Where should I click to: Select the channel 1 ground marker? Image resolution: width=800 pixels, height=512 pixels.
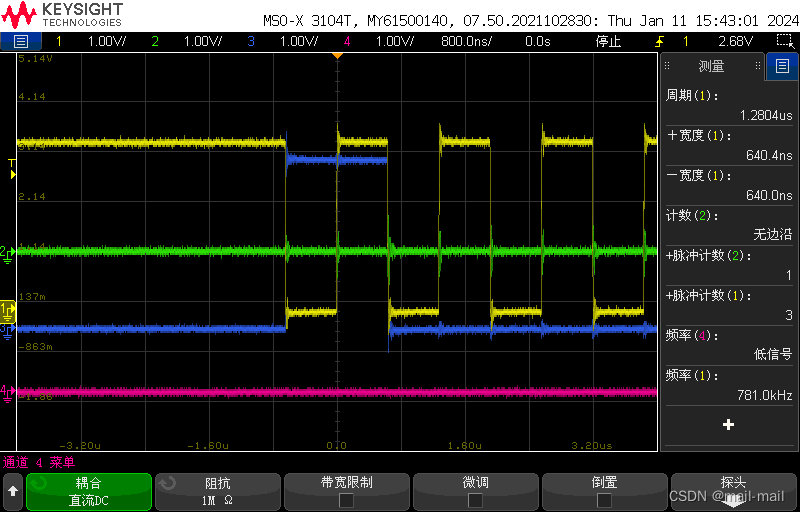[8, 311]
